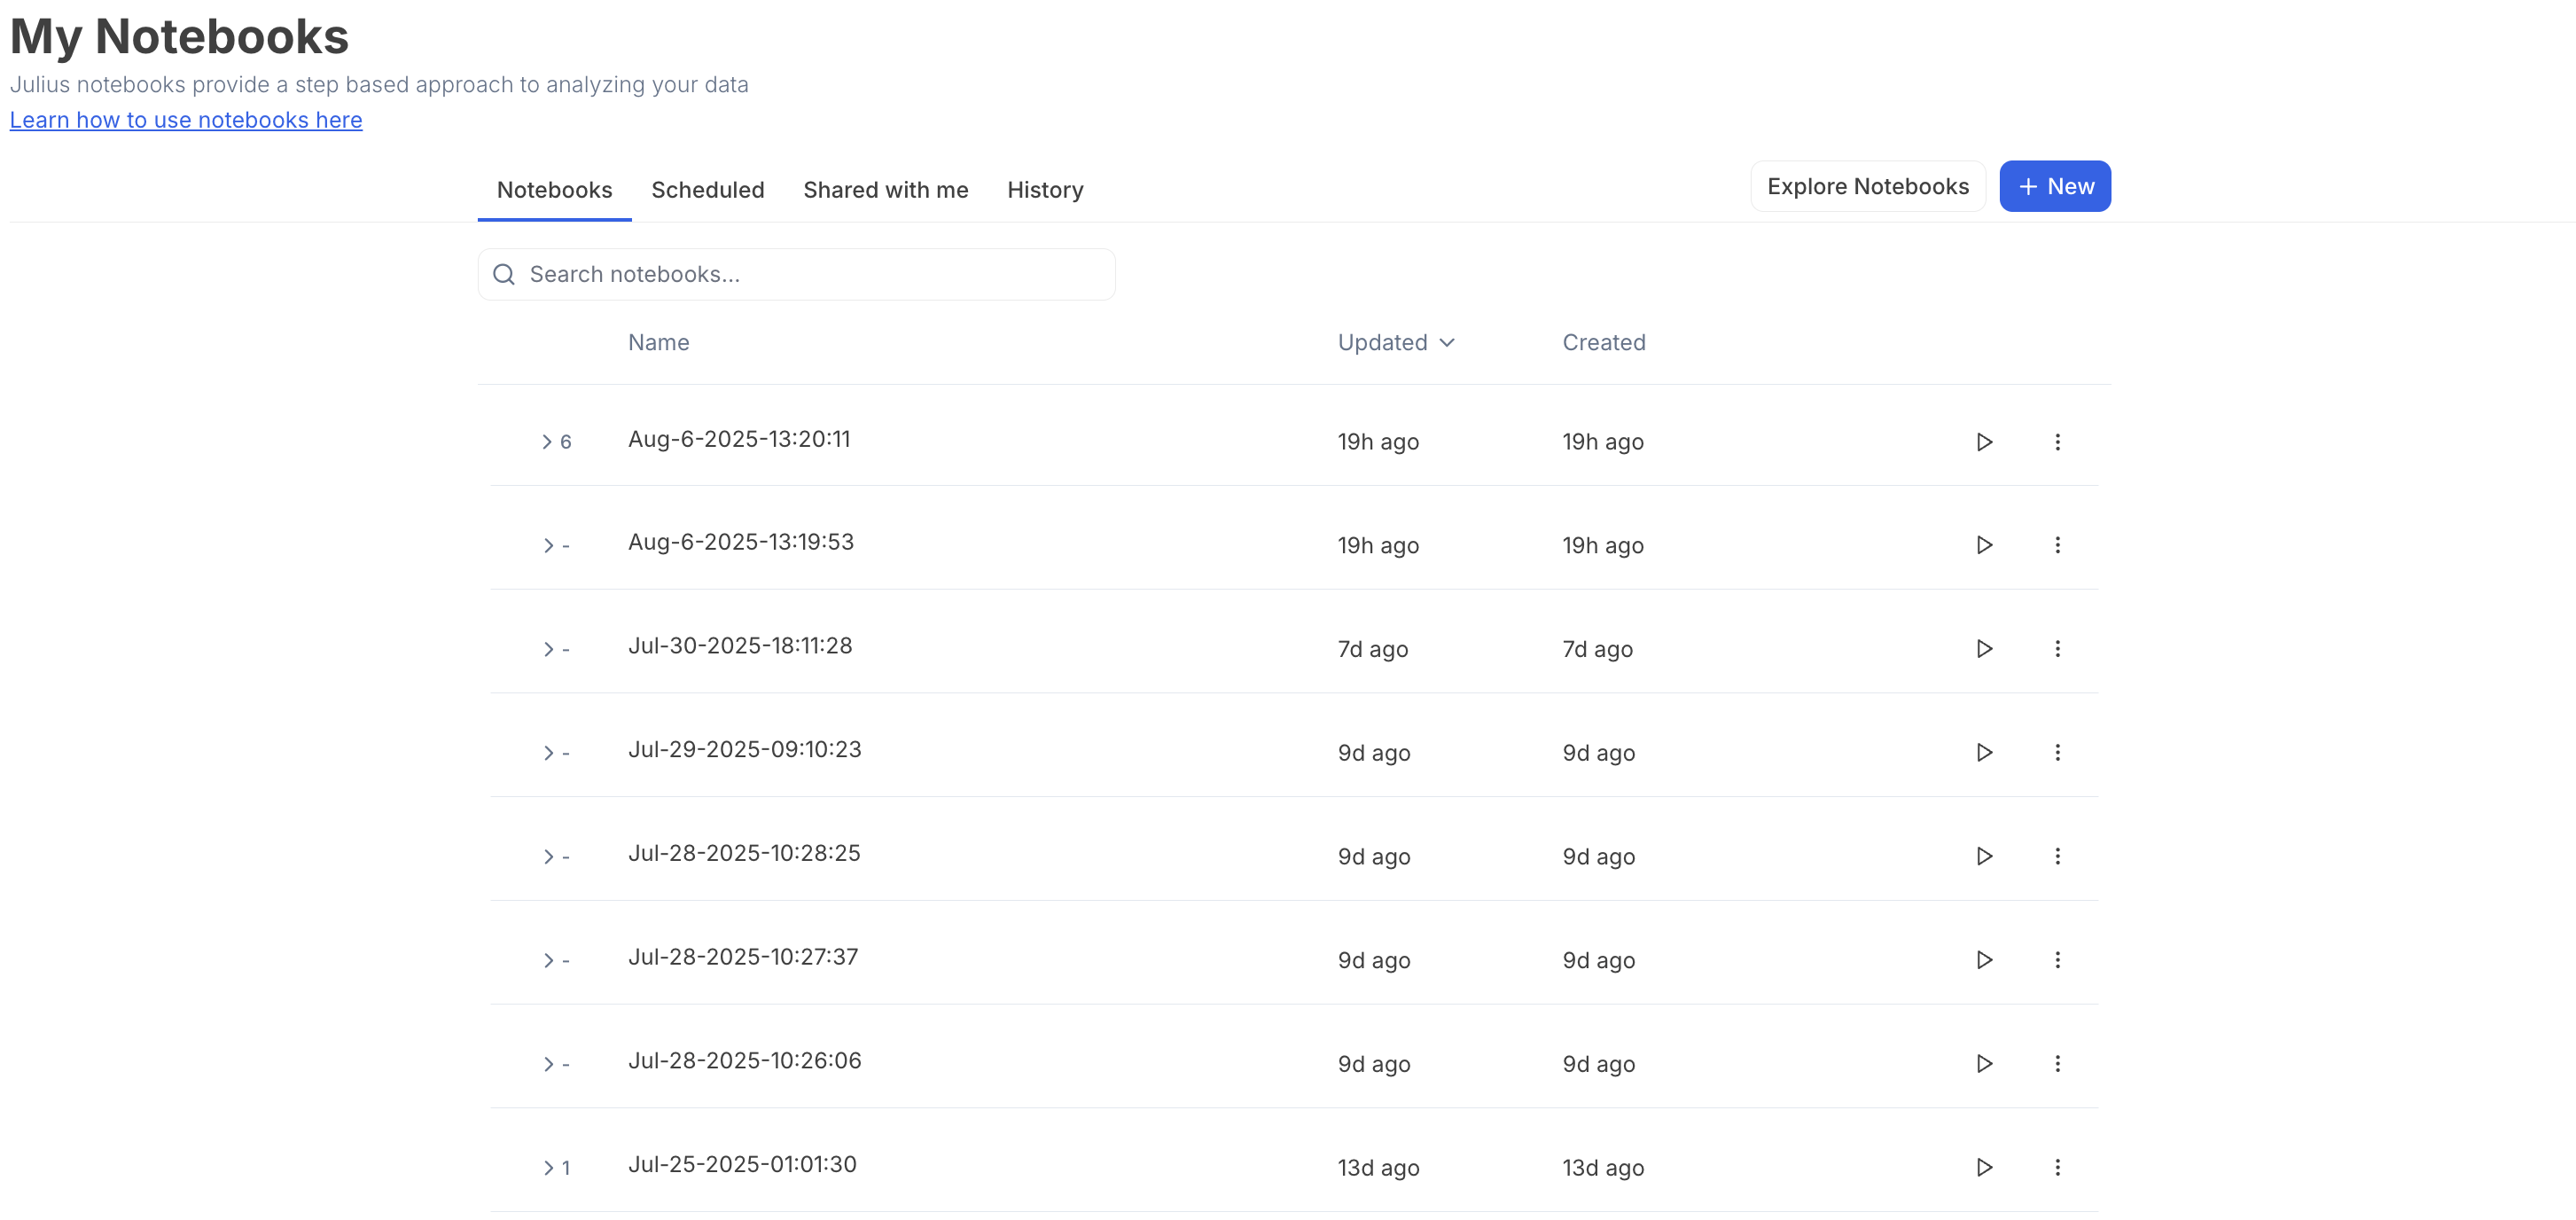Open three-dot menu for Jul-29-2025-09:10:23

pyautogui.click(x=2057, y=752)
